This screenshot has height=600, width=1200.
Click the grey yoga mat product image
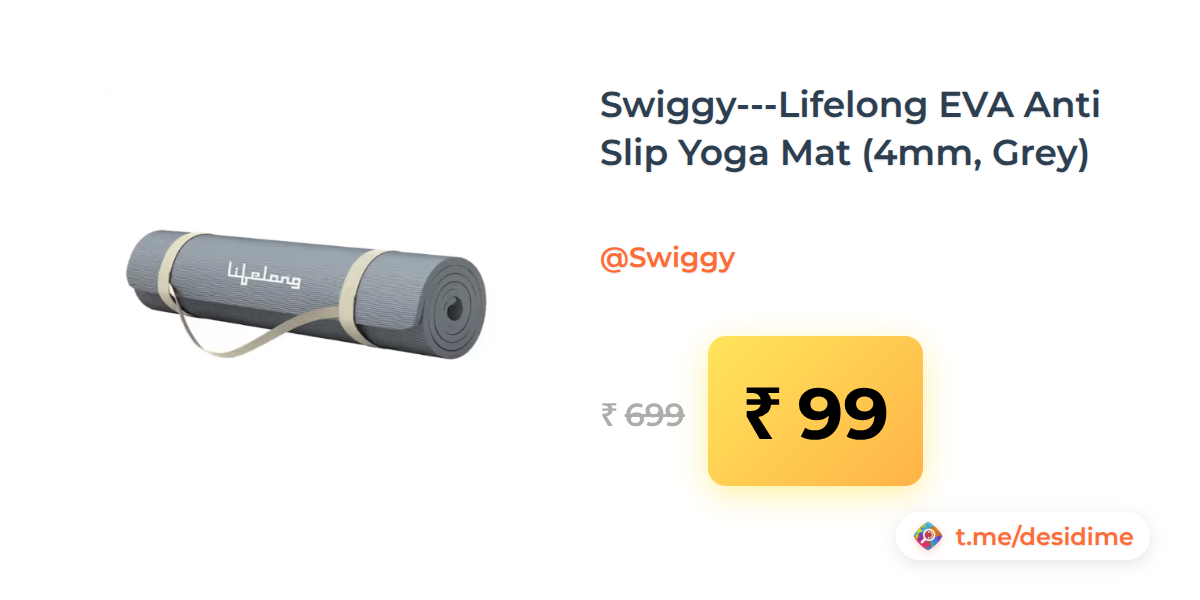click(306, 293)
